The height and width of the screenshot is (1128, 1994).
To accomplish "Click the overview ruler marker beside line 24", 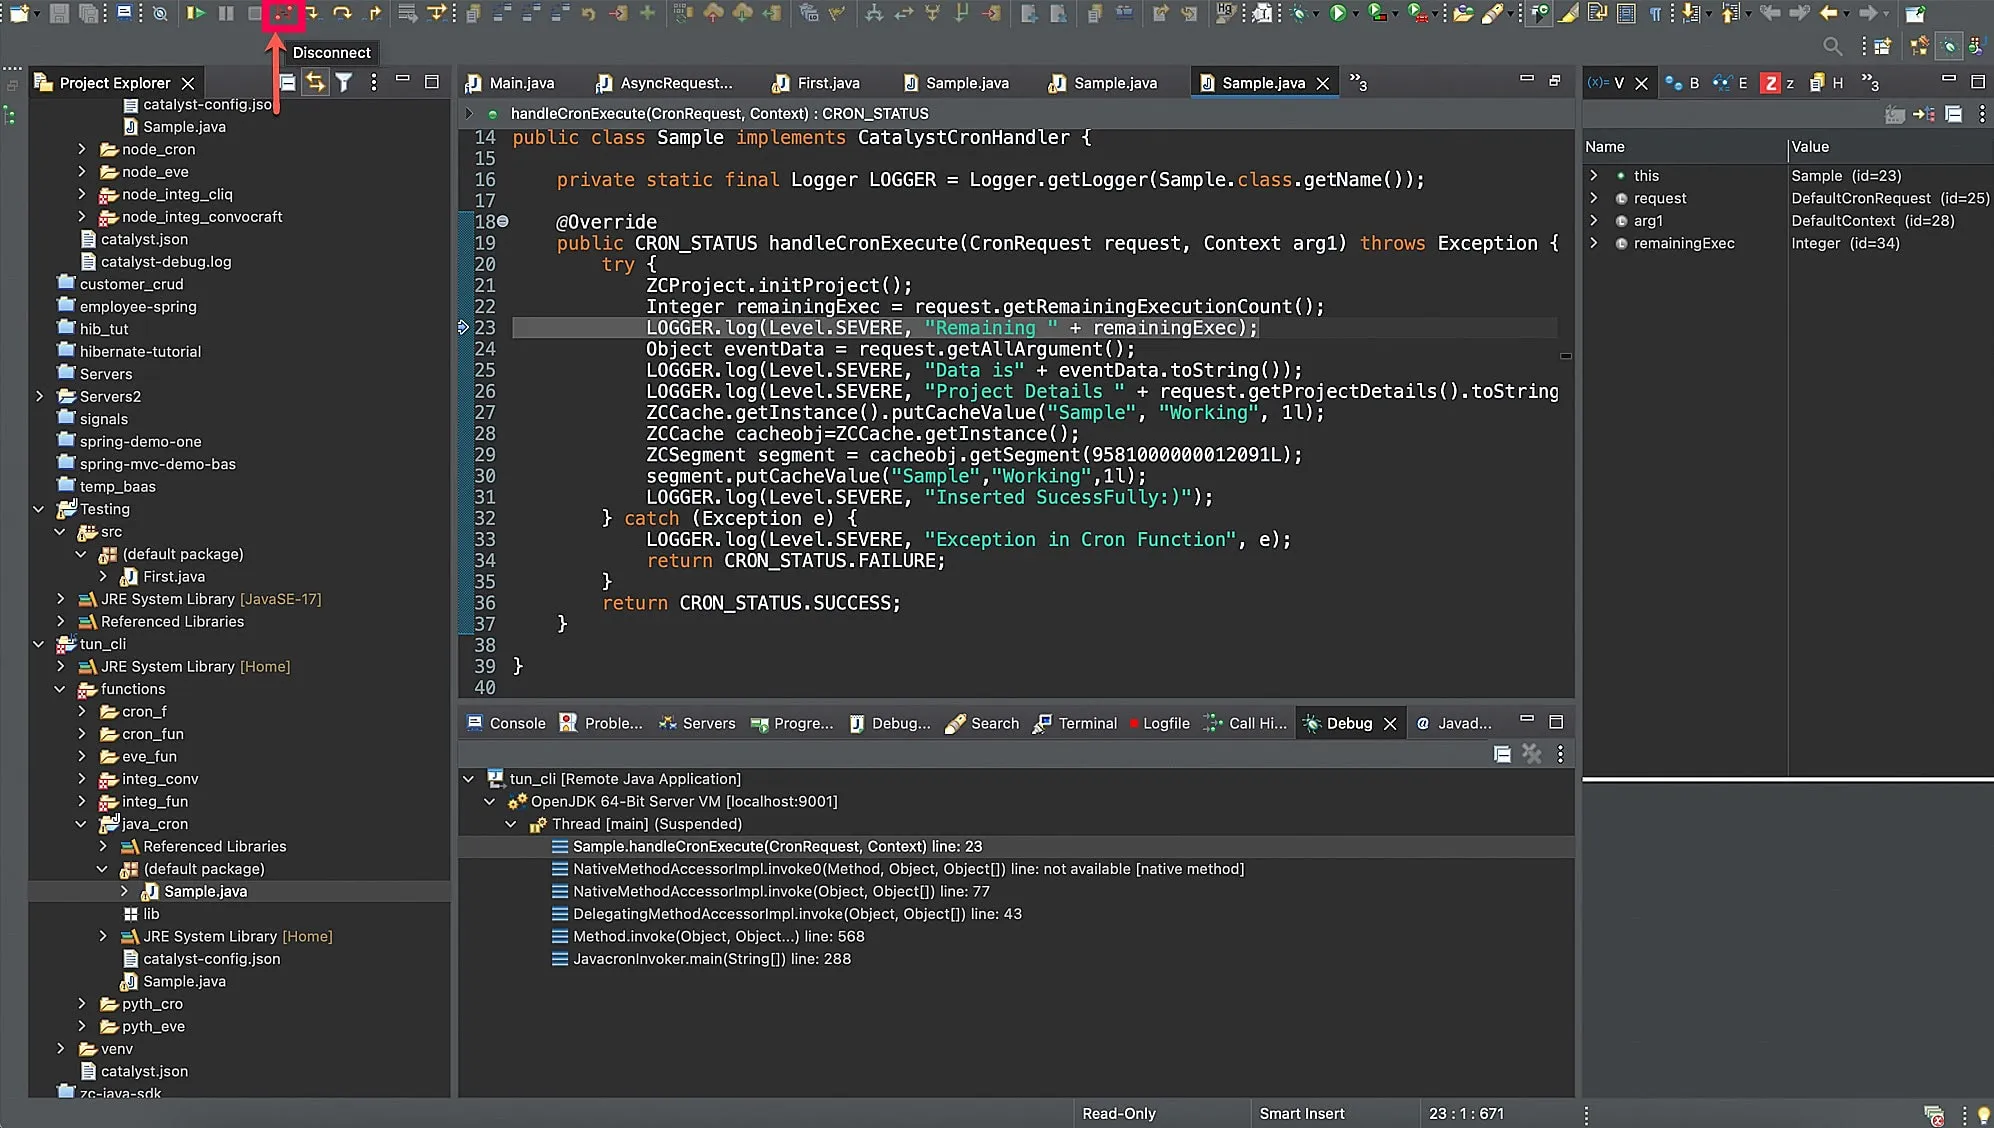I will click(x=1565, y=355).
